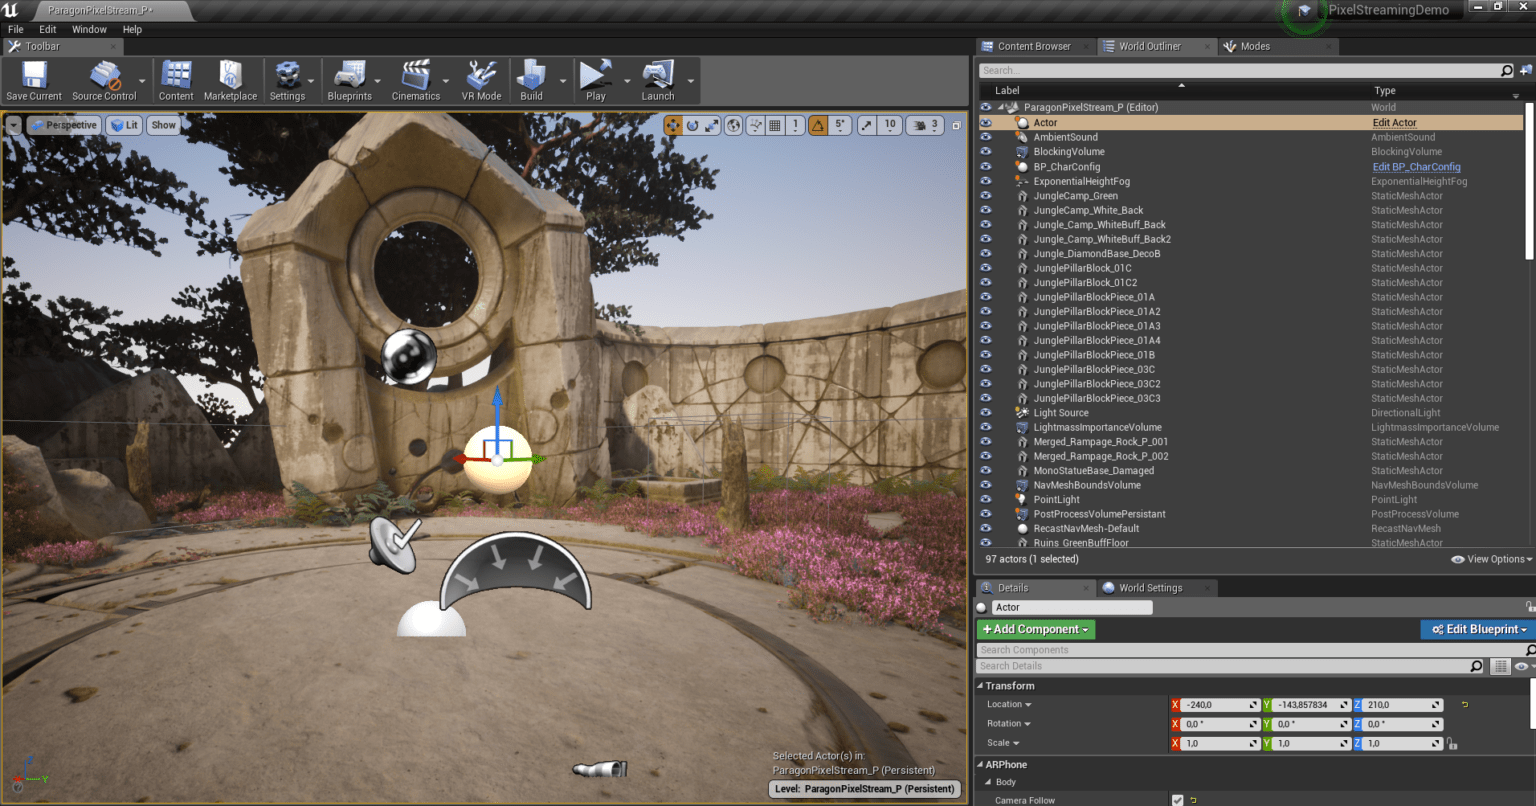Click the VR Mode toolbar icon
Screen dimensions: 1536x806
[481, 81]
